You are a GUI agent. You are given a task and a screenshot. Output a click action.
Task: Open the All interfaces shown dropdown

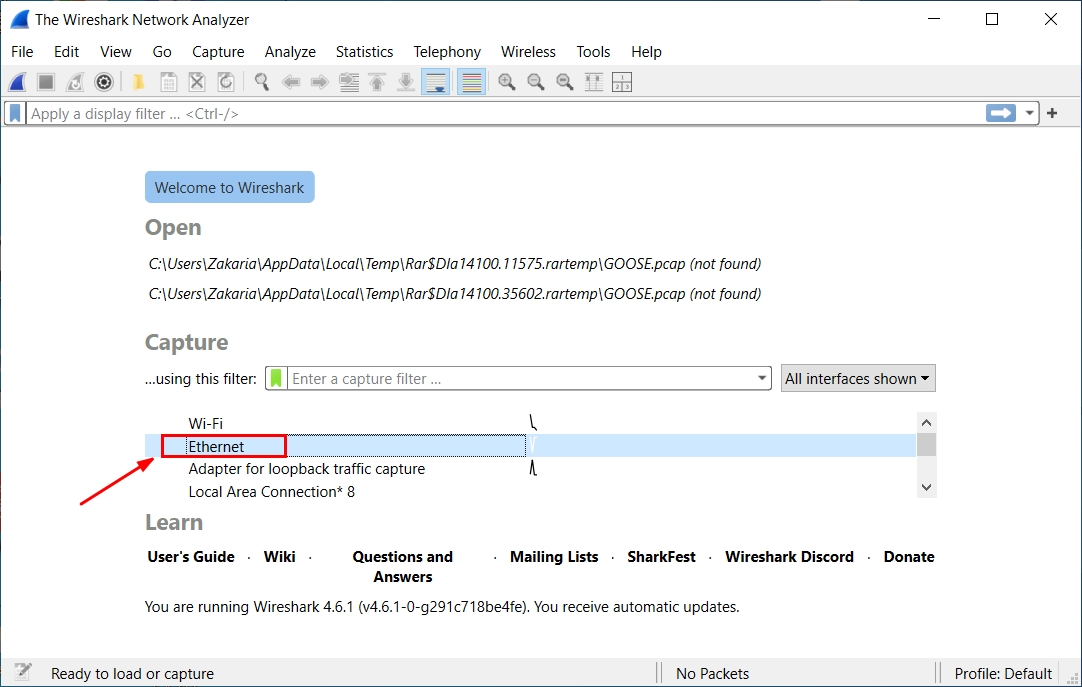click(x=858, y=379)
